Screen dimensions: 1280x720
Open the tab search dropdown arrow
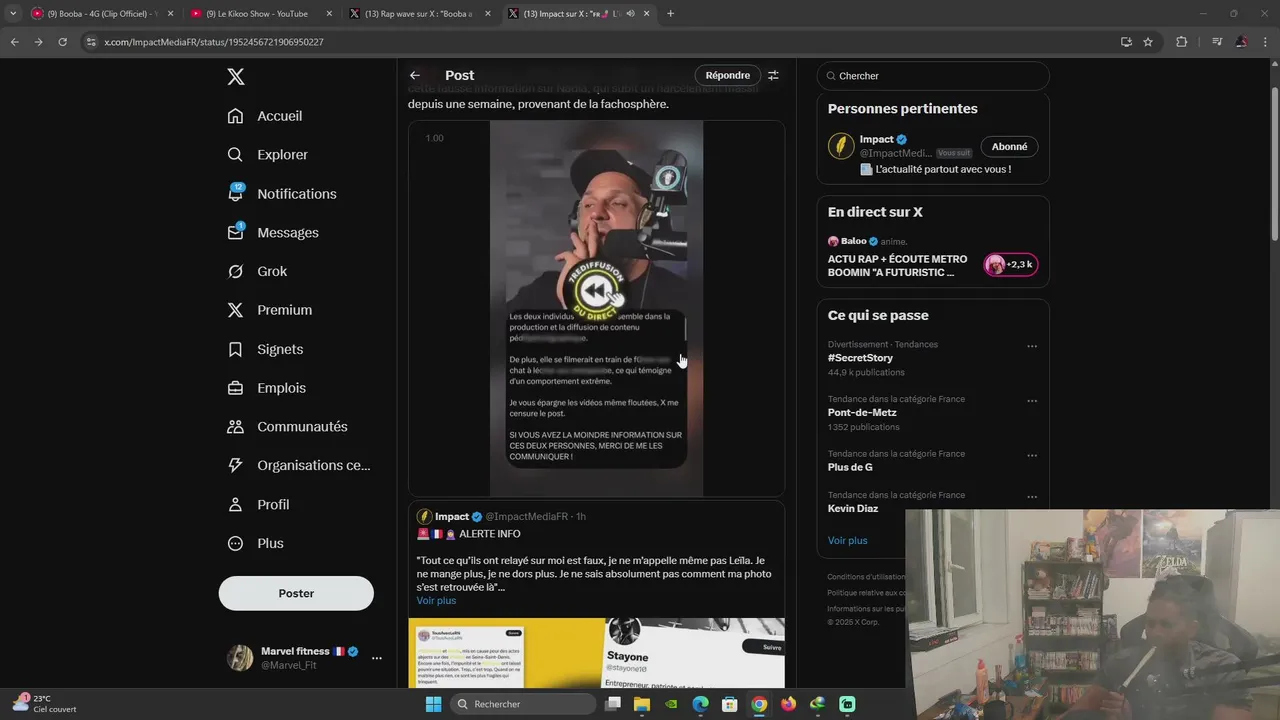tap(12, 13)
